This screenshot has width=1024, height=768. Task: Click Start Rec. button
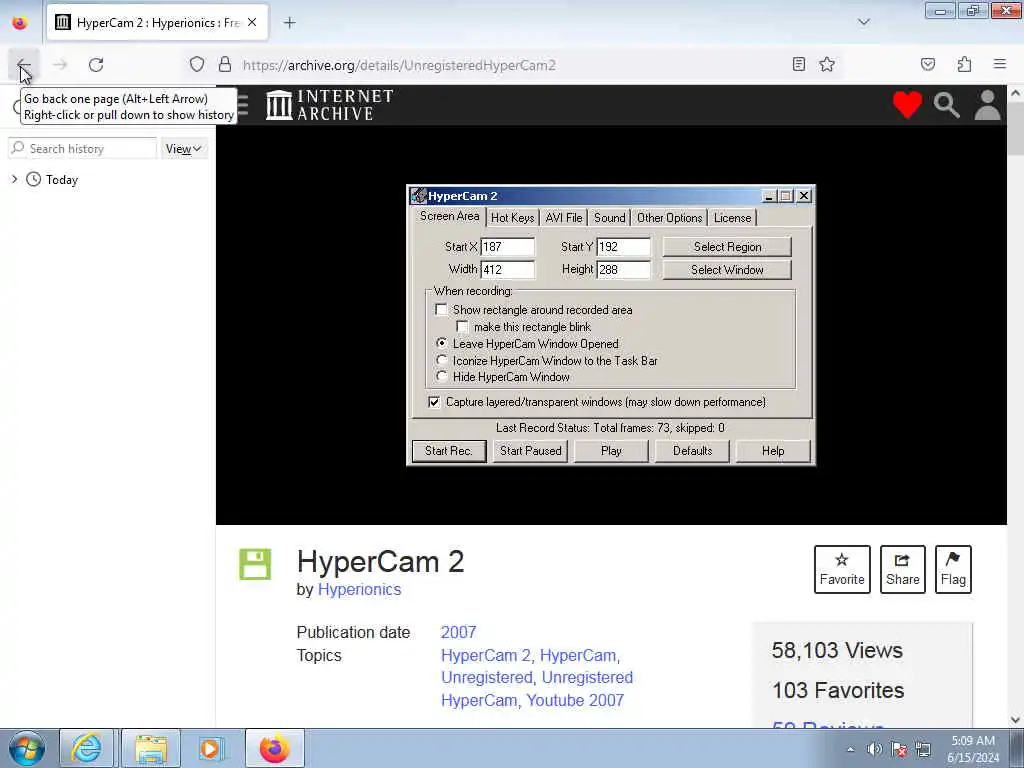pos(449,451)
